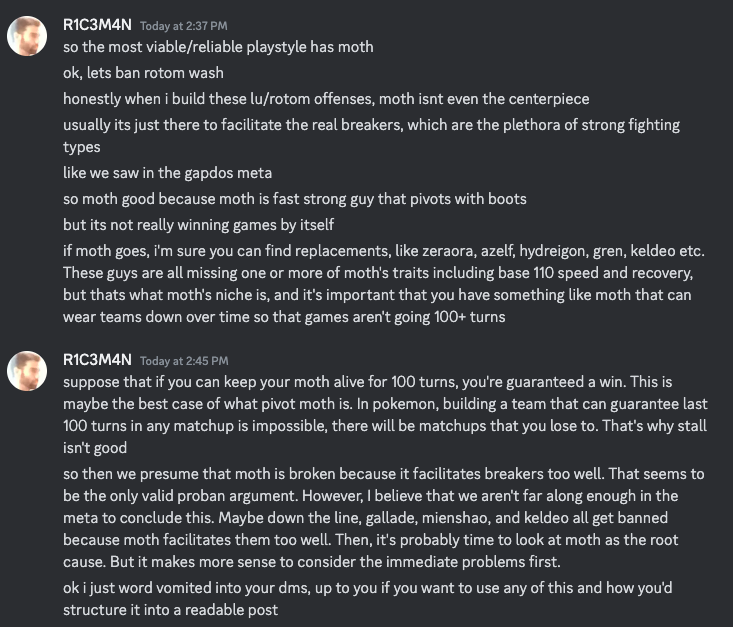Image resolution: width=733 pixels, height=627 pixels.
Task: Click the 'Today at 2:37 PM' timestamp
Action: 184,26
